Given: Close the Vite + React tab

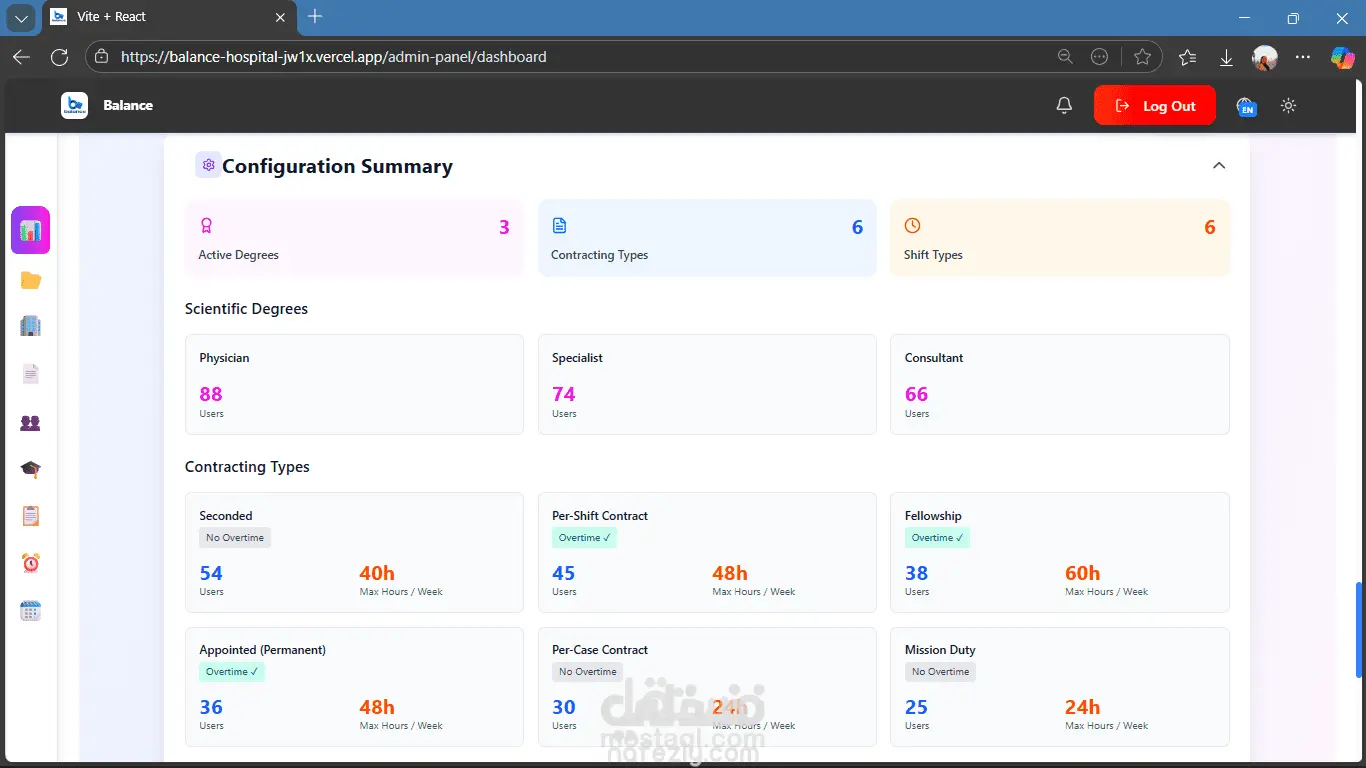Looking at the screenshot, I should [x=280, y=17].
